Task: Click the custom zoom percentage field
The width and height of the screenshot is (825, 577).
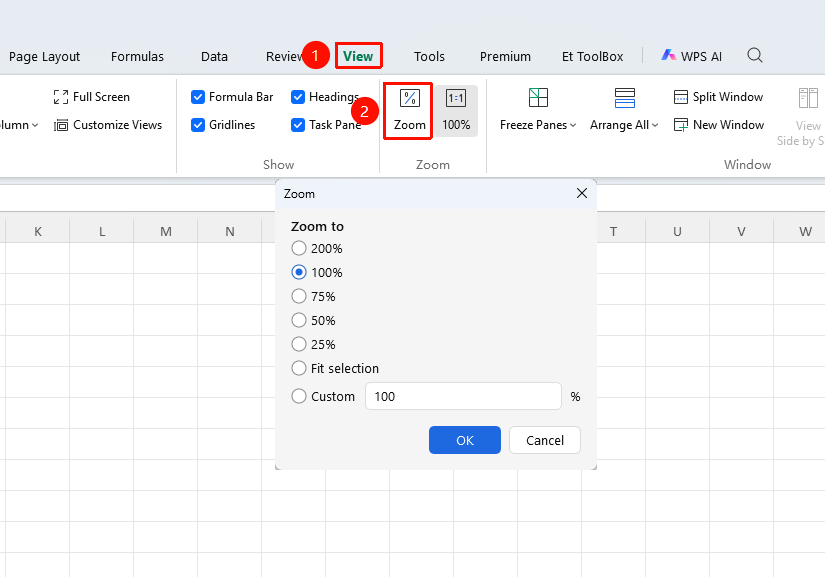Action: 463,396
